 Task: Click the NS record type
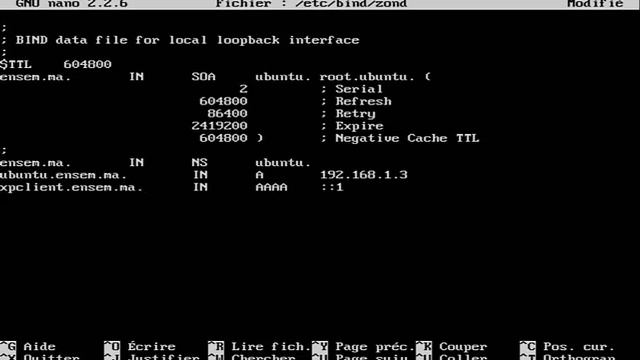point(199,162)
